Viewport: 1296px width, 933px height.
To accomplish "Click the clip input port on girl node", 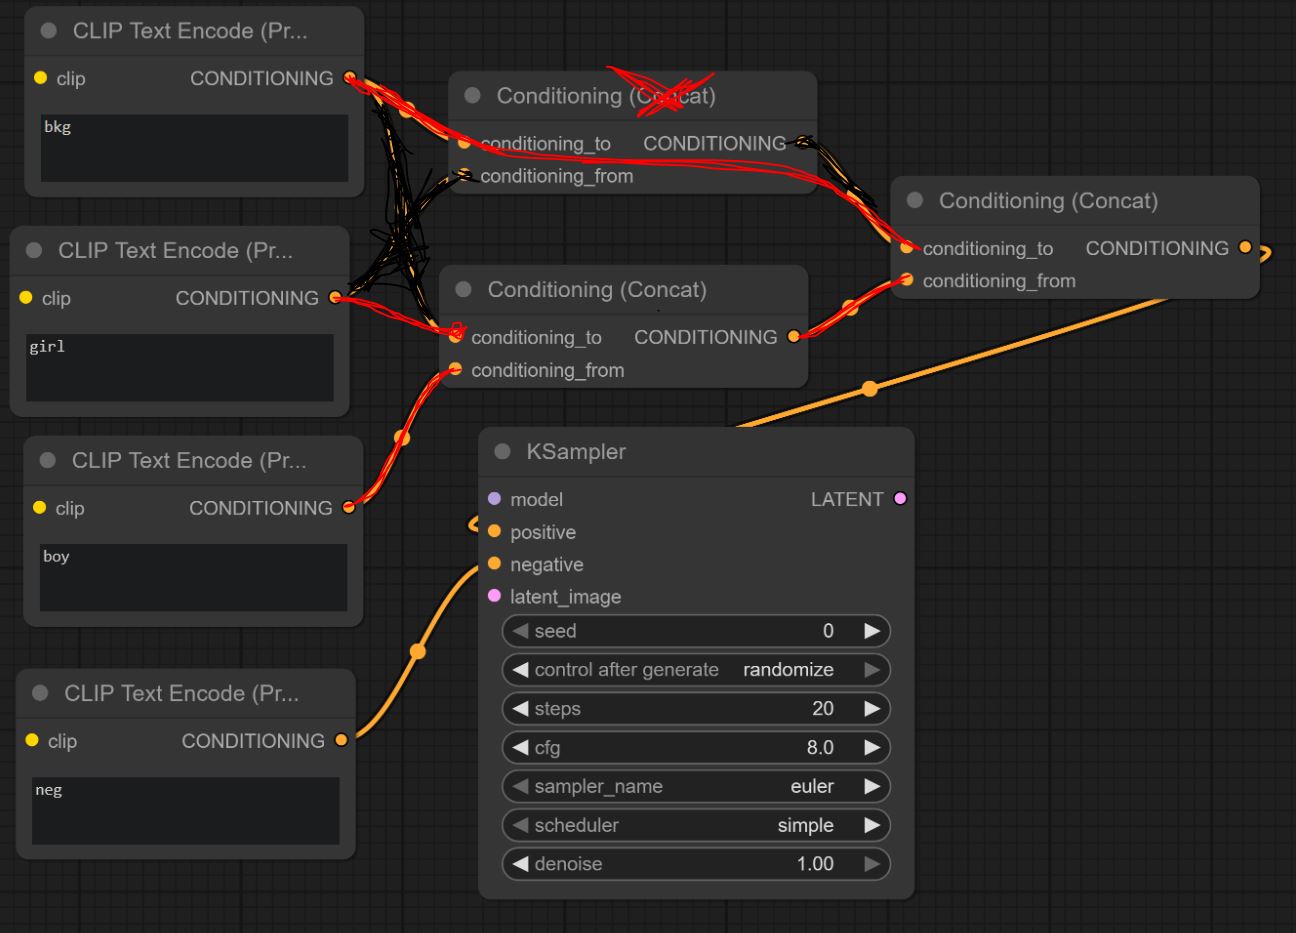I will [x=26, y=298].
